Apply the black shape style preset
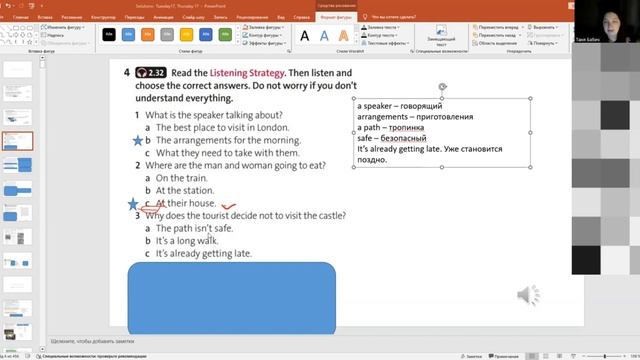 (x=109, y=35)
